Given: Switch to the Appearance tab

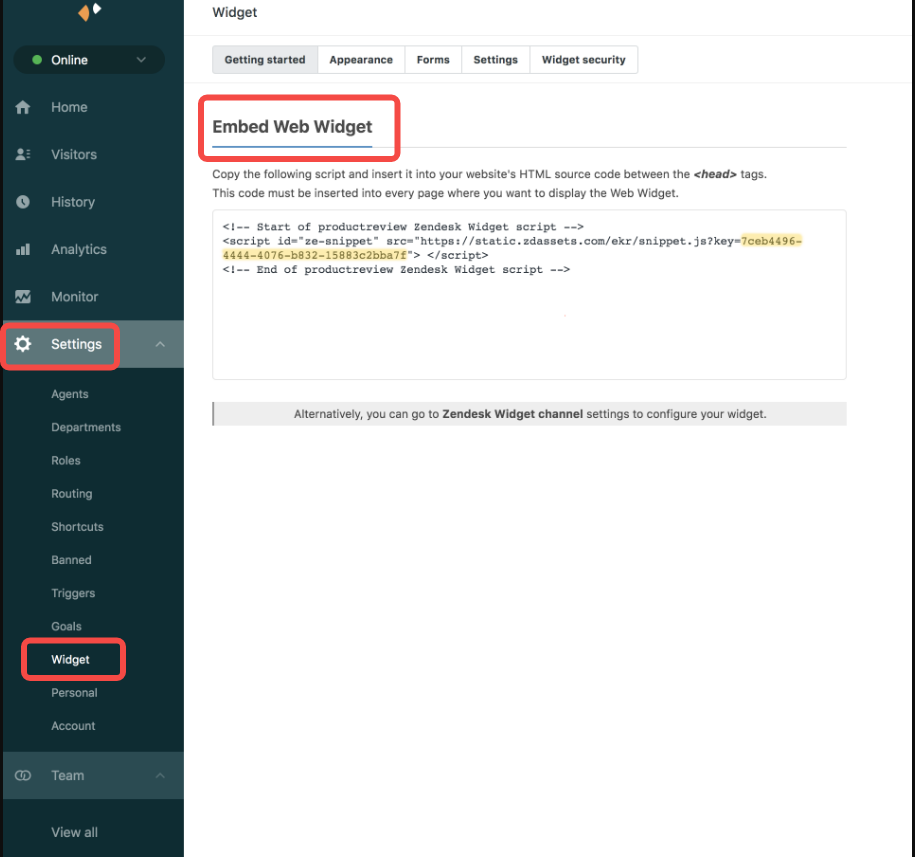Looking at the screenshot, I should (x=361, y=60).
